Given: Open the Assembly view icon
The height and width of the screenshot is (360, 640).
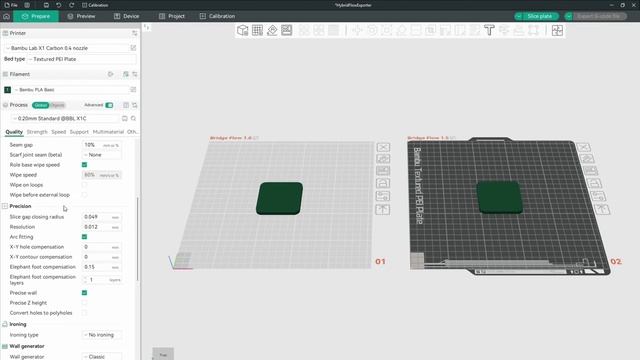Looking at the screenshot, I should (x=557, y=30).
